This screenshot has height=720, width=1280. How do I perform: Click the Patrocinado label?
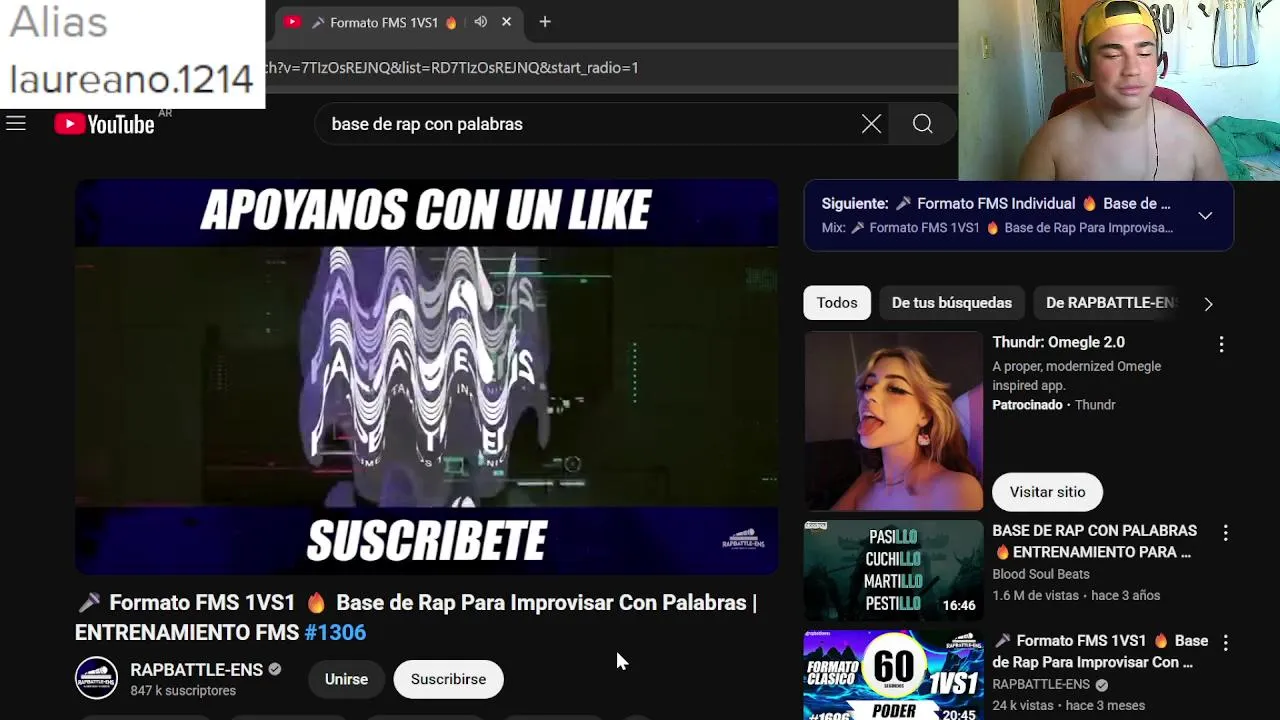click(1027, 405)
